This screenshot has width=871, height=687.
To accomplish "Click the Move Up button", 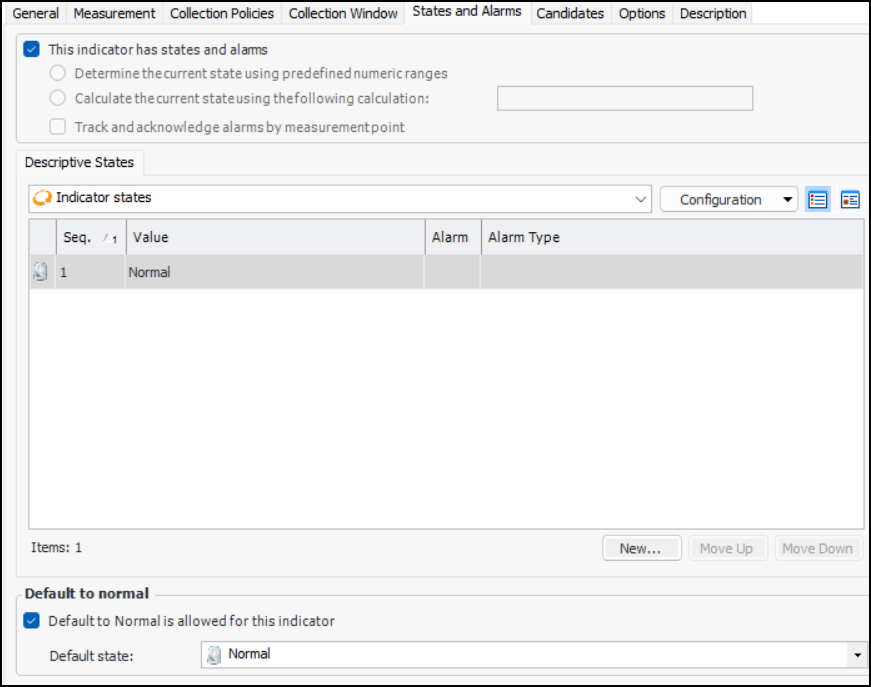I will coord(728,548).
